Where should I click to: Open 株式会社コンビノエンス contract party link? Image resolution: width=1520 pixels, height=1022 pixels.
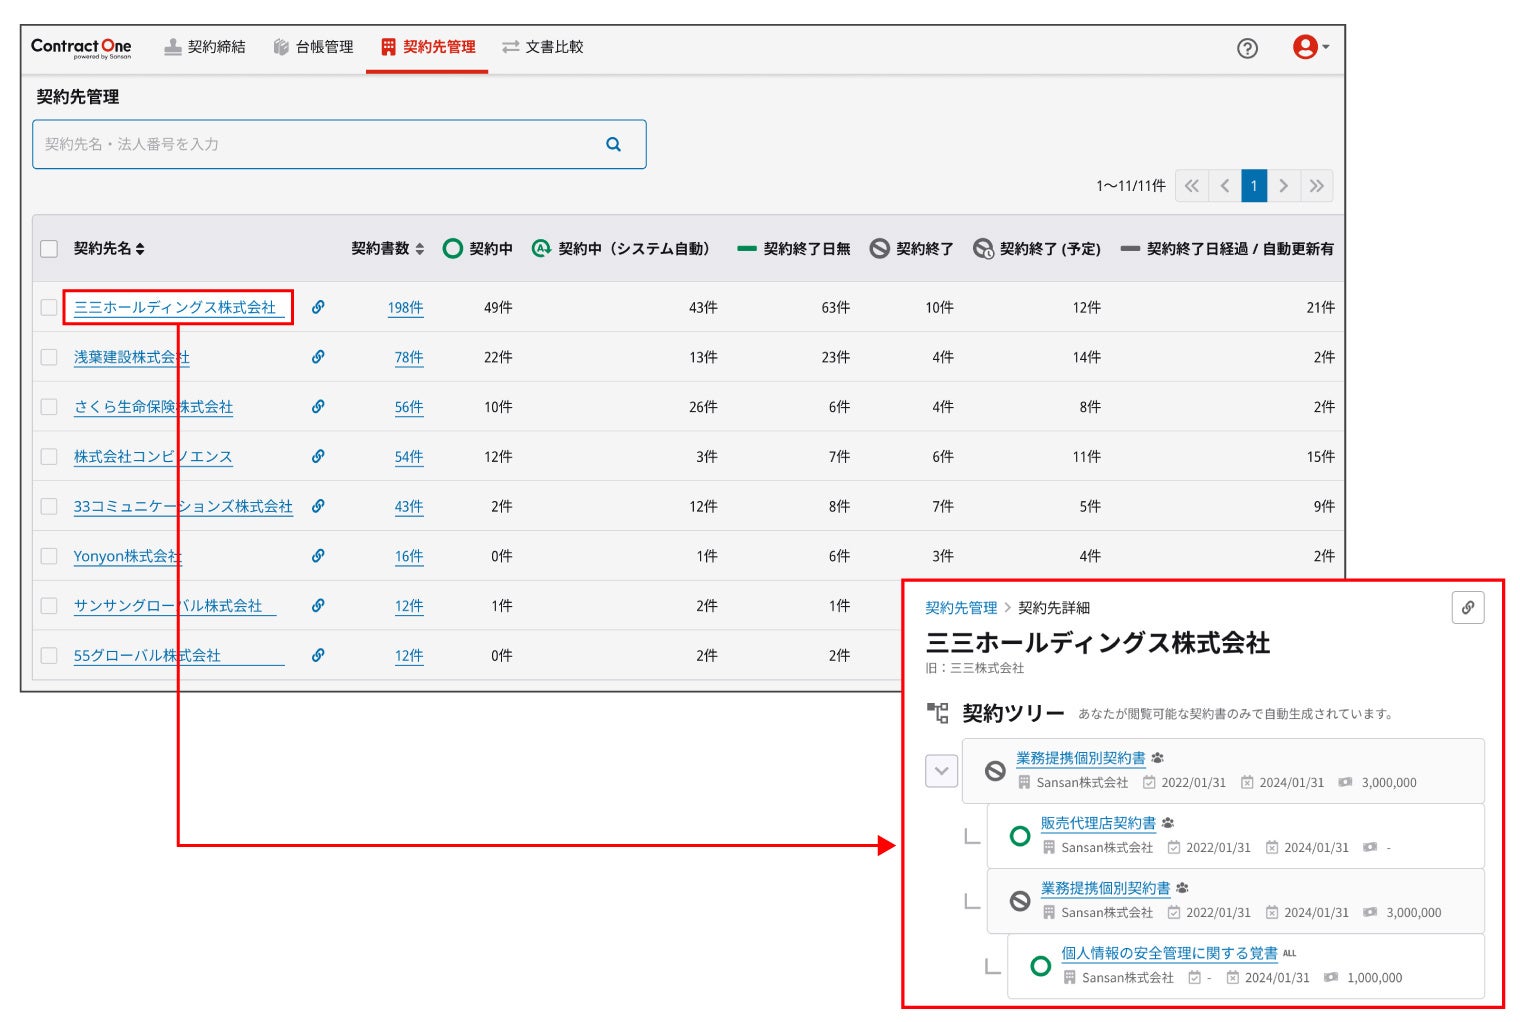[153, 457]
